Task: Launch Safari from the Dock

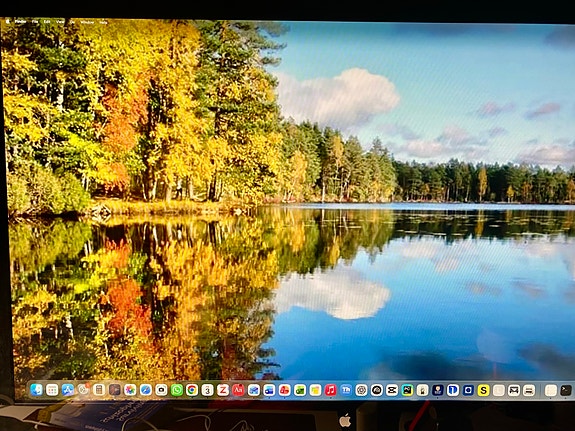Action: point(146,390)
